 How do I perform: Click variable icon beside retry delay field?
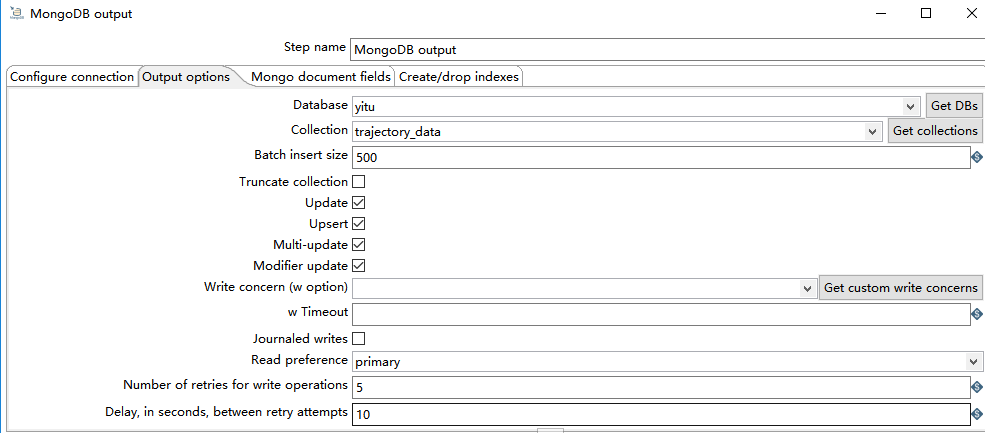(x=977, y=414)
